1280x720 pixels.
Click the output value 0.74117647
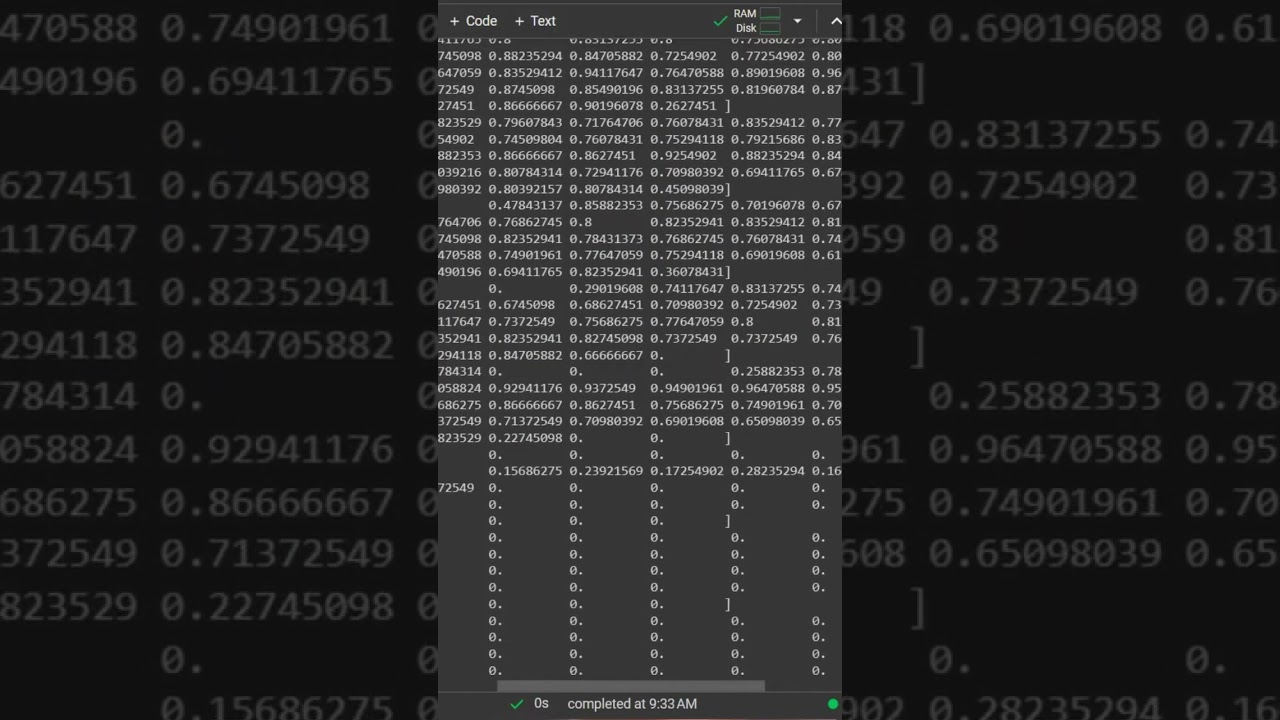point(687,289)
